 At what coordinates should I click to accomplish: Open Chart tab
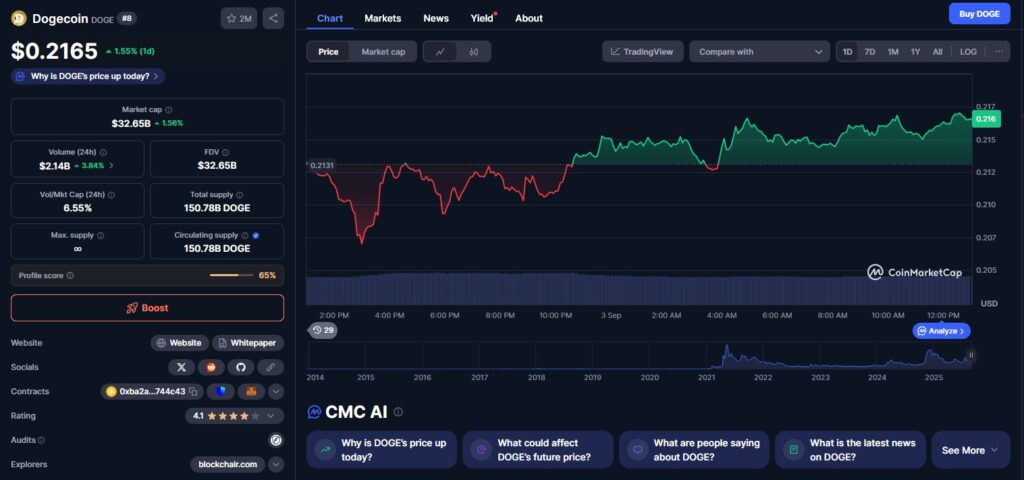coord(330,18)
